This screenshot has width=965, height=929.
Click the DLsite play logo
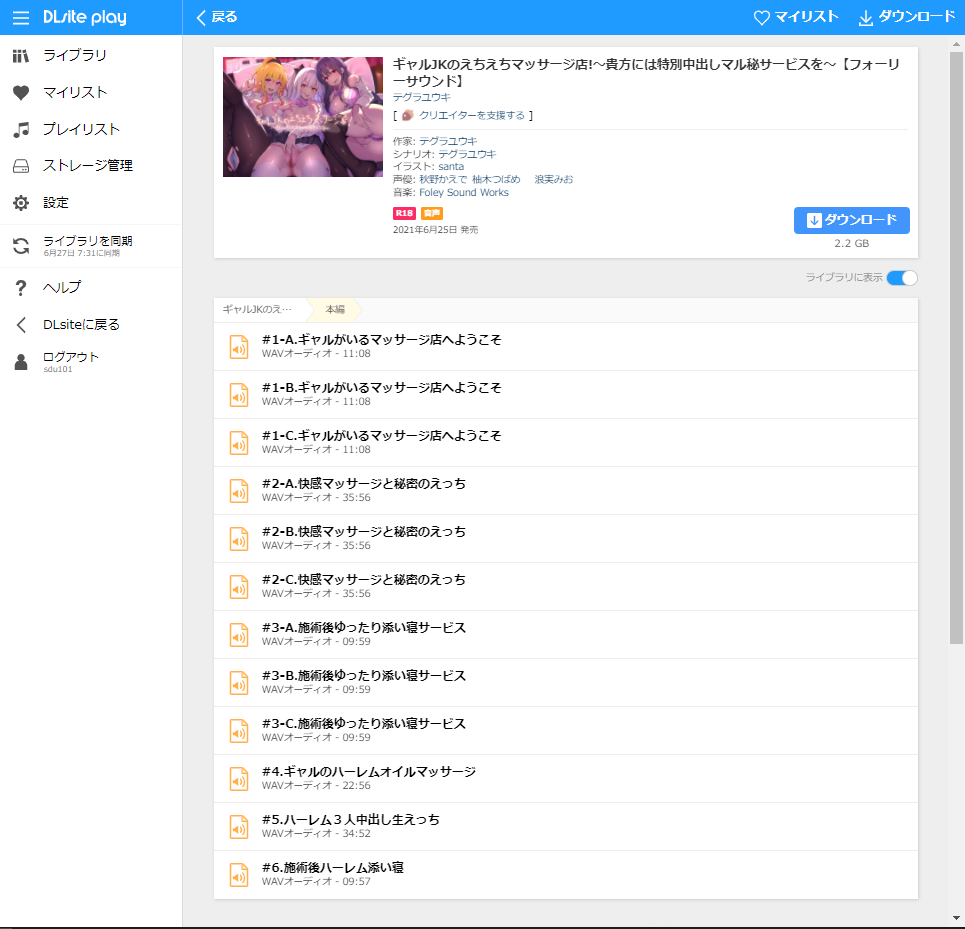point(85,17)
